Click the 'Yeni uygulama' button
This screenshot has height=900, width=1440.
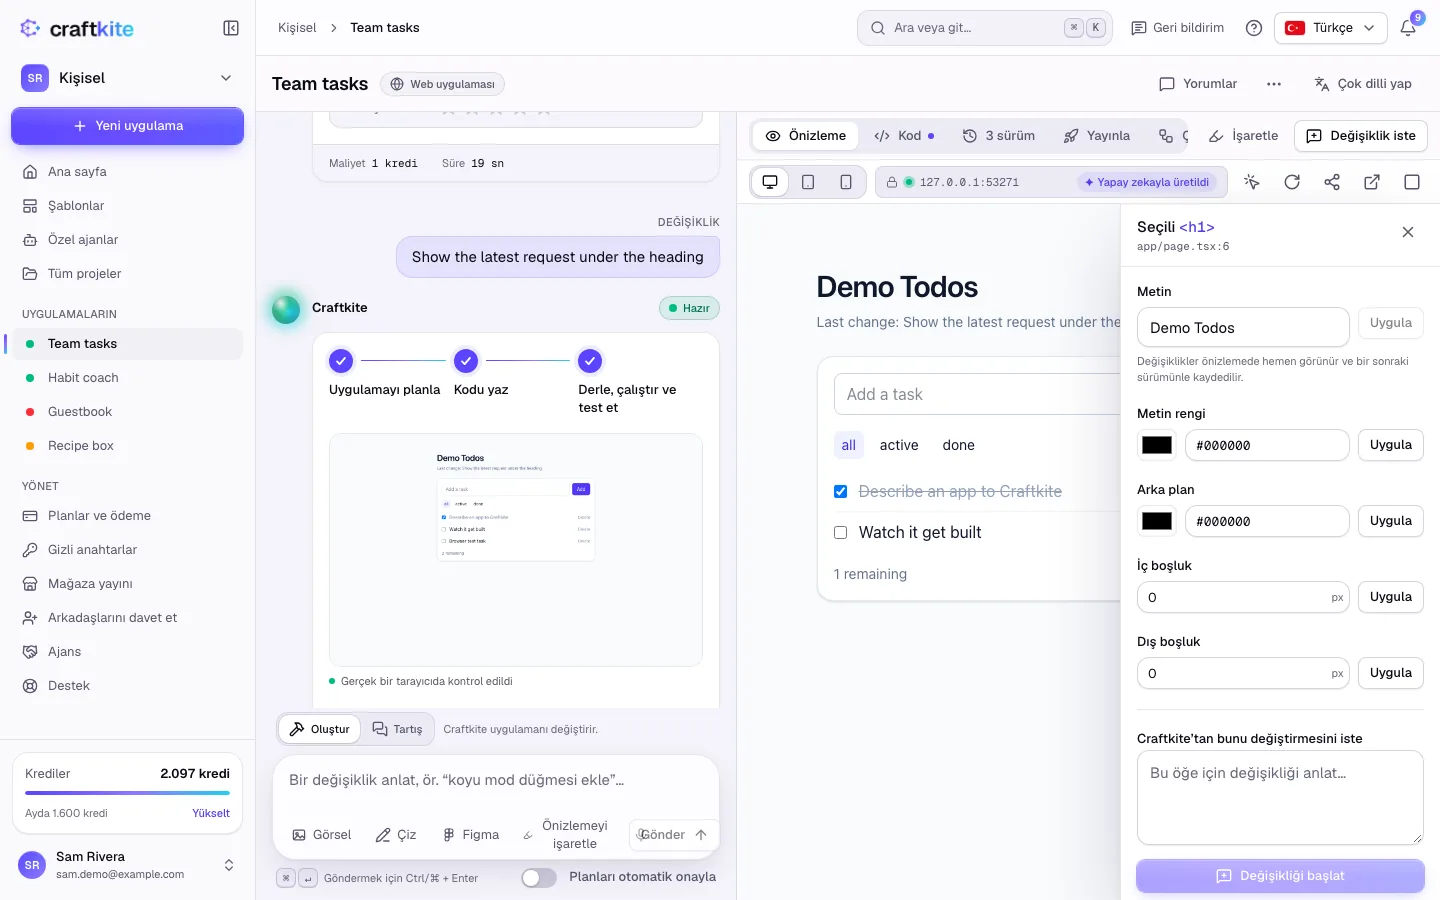[127, 126]
